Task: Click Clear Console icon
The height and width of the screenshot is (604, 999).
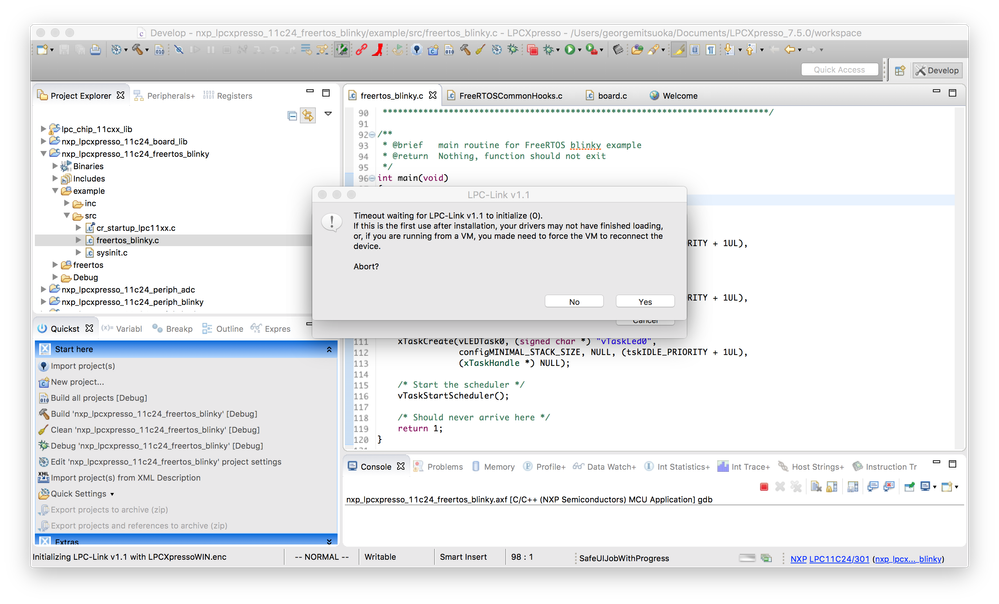Action: pos(816,487)
